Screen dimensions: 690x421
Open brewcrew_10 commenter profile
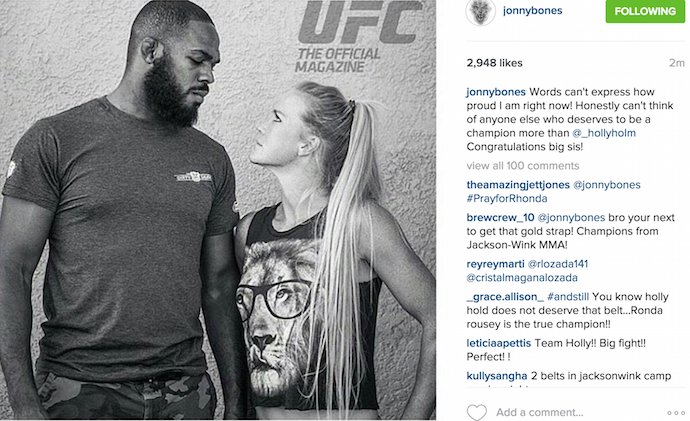[x=500, y=217]
